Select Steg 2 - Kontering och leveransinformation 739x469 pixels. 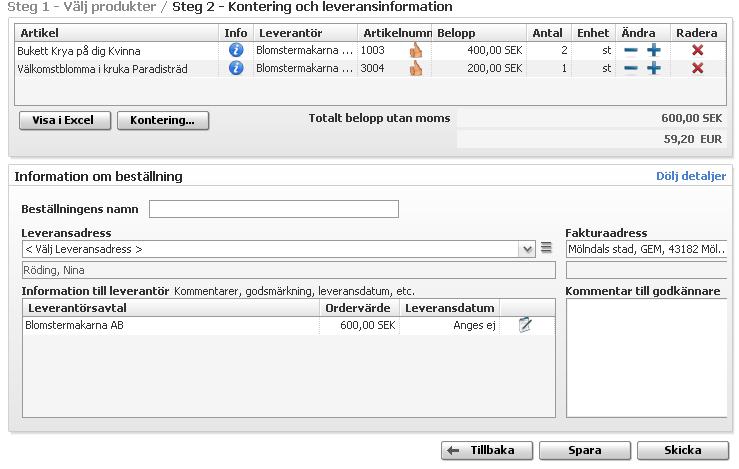pos(312,7)
